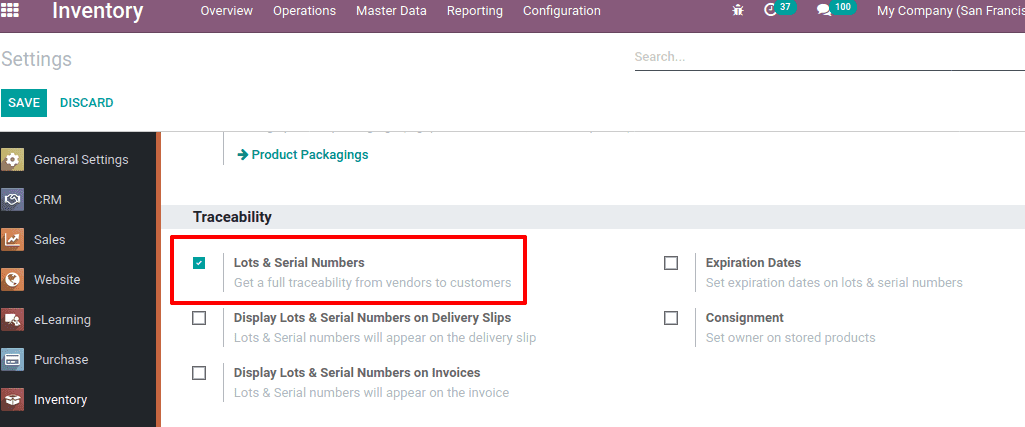
Task: Enable the Consignment checkbox
Action: 671,318
